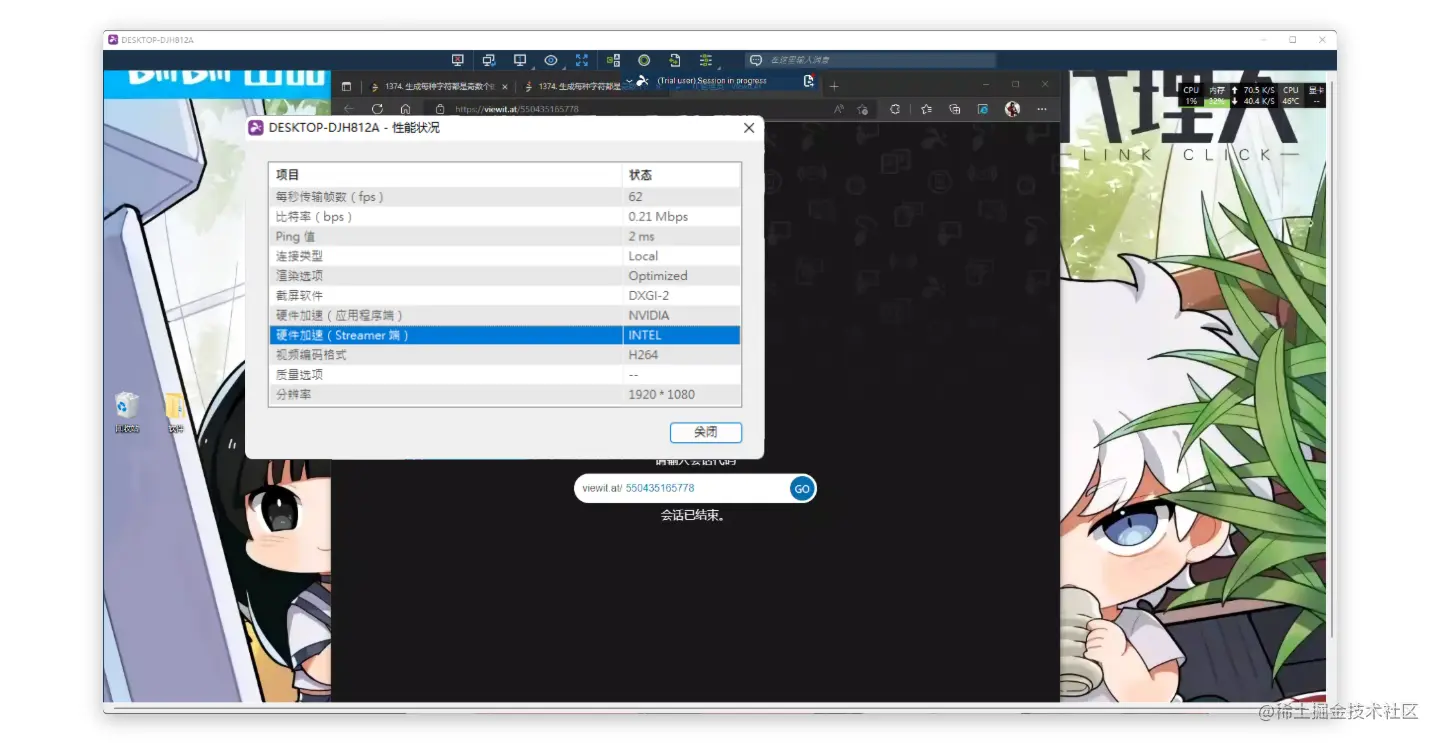
Task: Open the browser three-dot more menu
Action: [1042, 109]
